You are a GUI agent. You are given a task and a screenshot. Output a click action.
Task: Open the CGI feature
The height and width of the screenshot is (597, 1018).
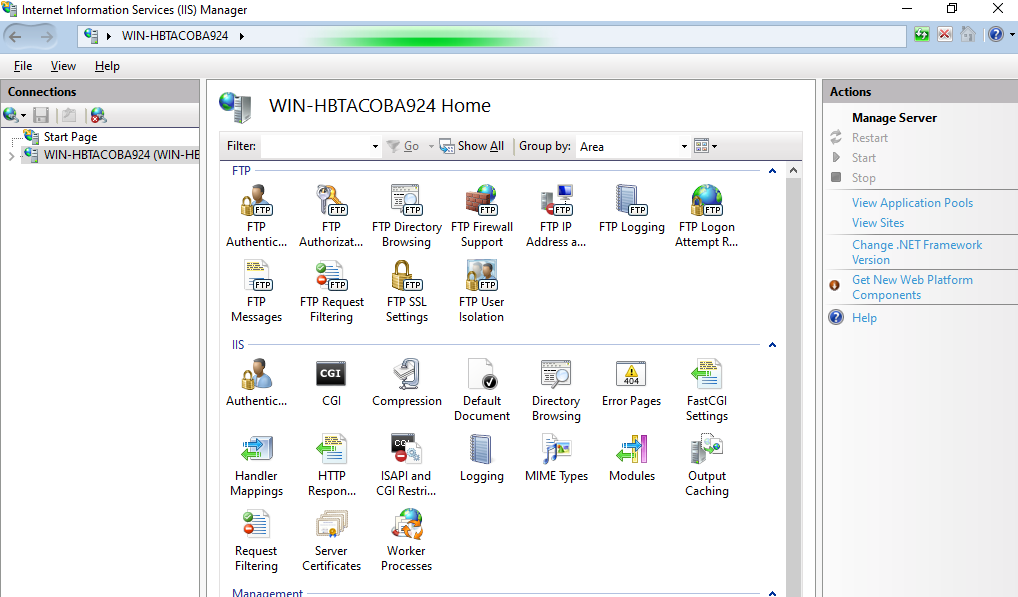[331, 383]
